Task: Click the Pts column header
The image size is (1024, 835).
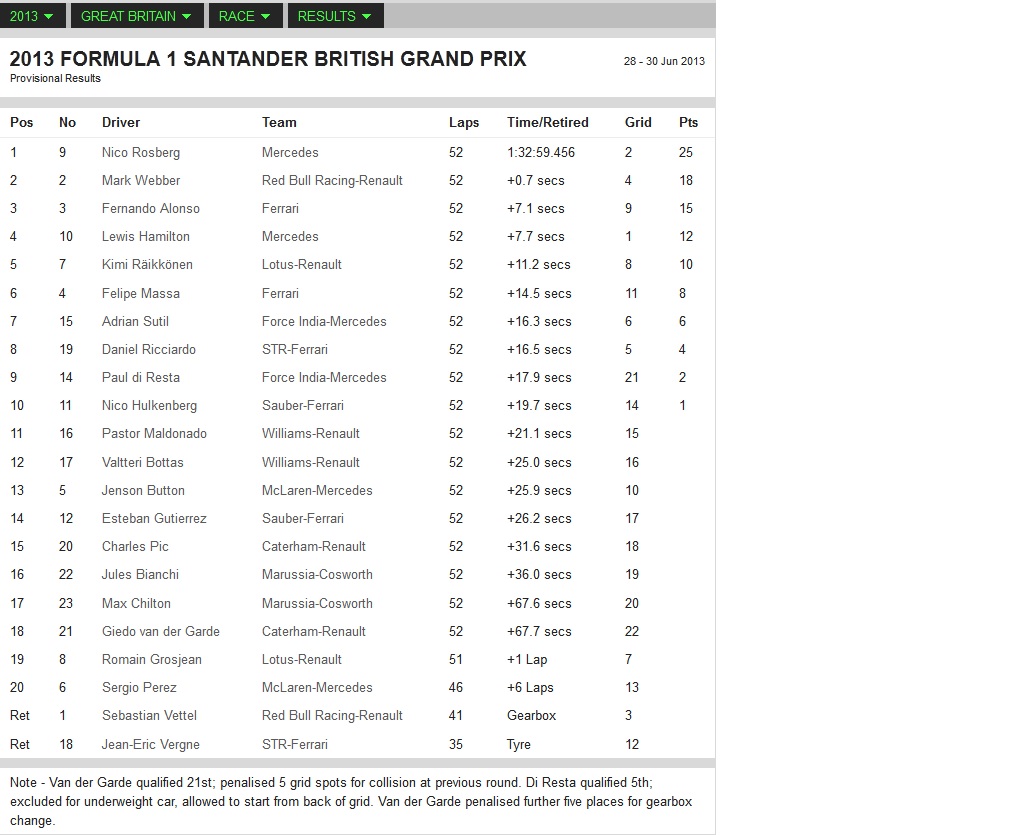Action: [x=689, y=123]
